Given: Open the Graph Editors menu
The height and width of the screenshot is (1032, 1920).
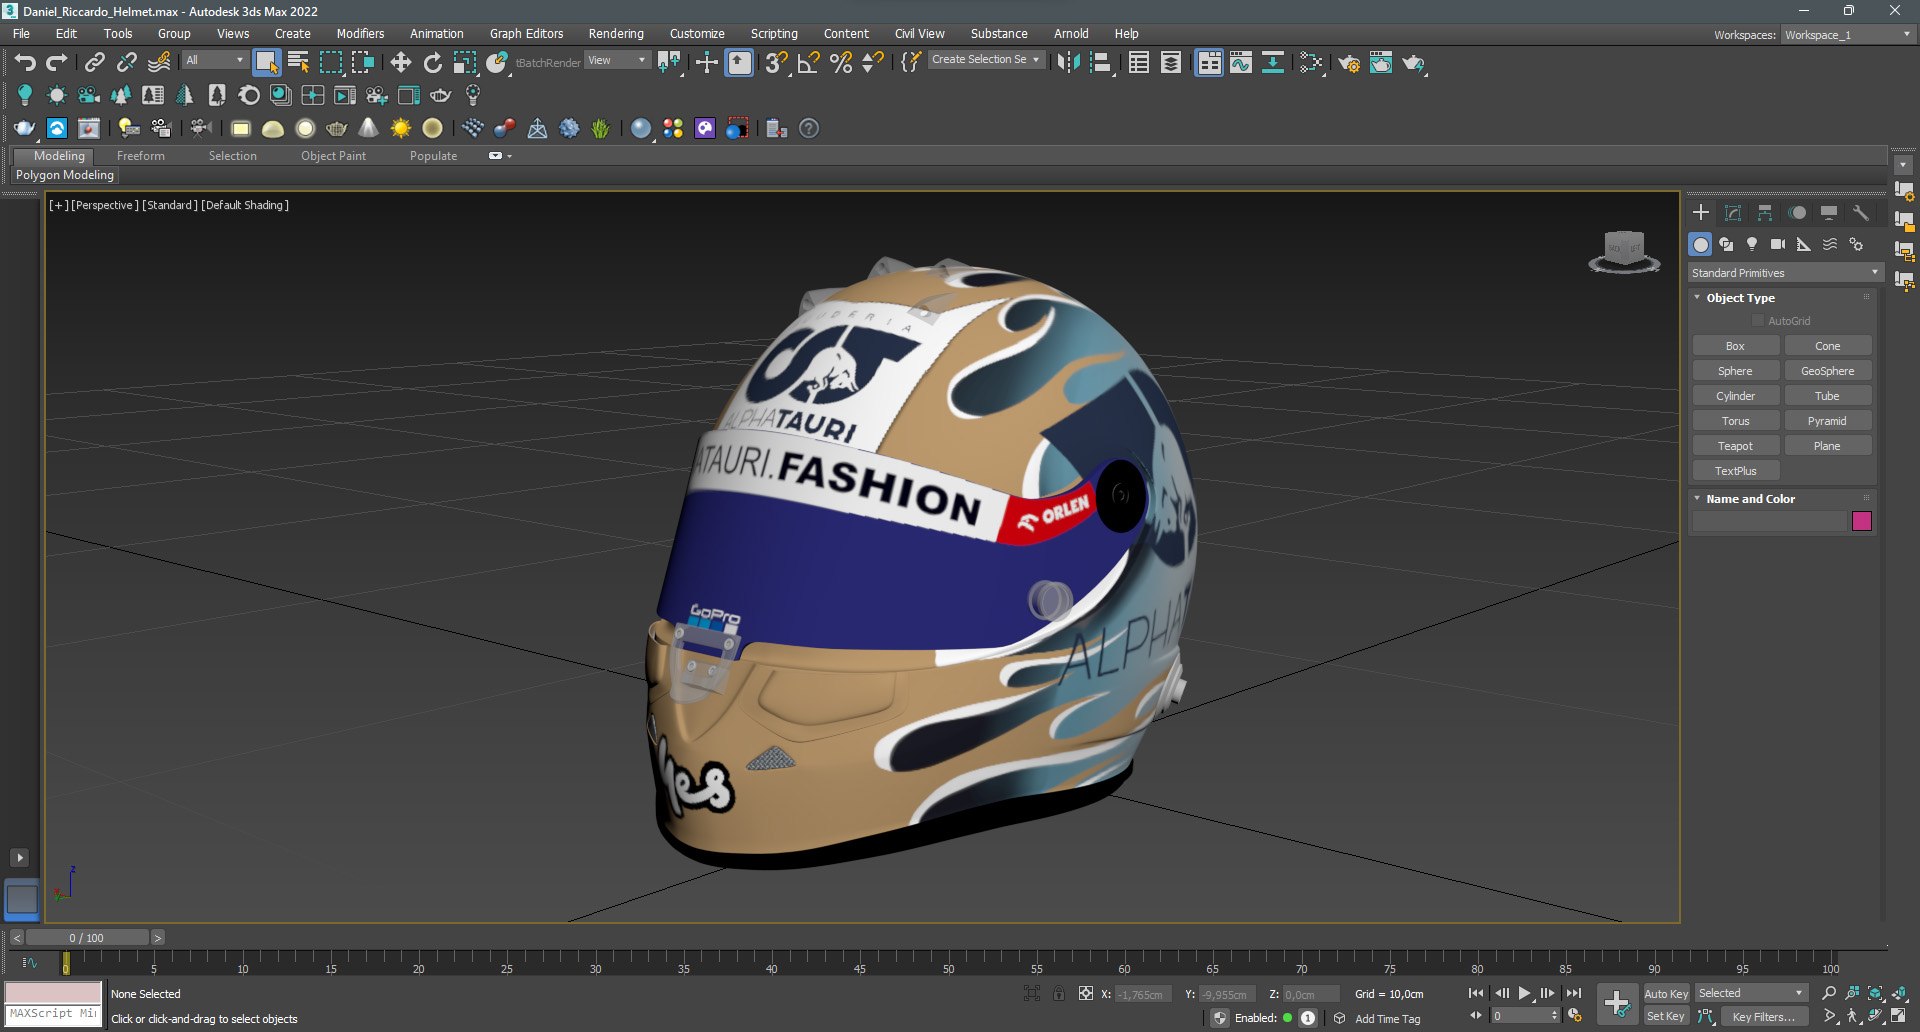Looking at the screenshot, I should tap(526, 33).
